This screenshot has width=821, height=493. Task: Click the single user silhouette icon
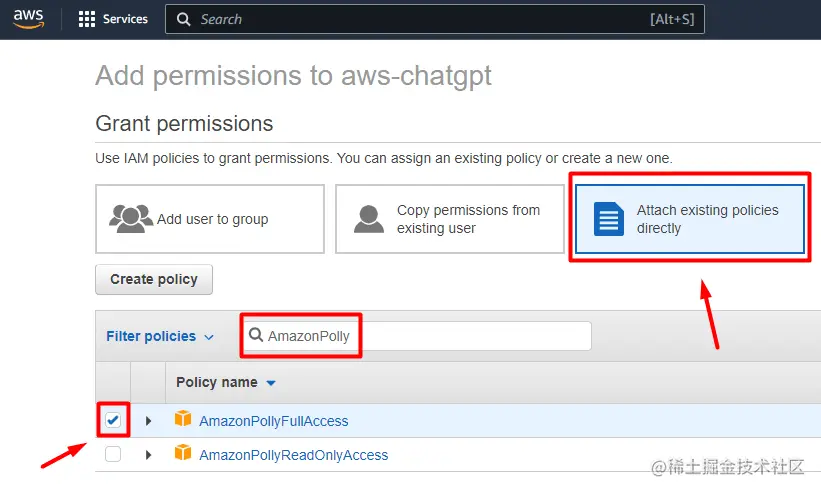click(369, 219)
